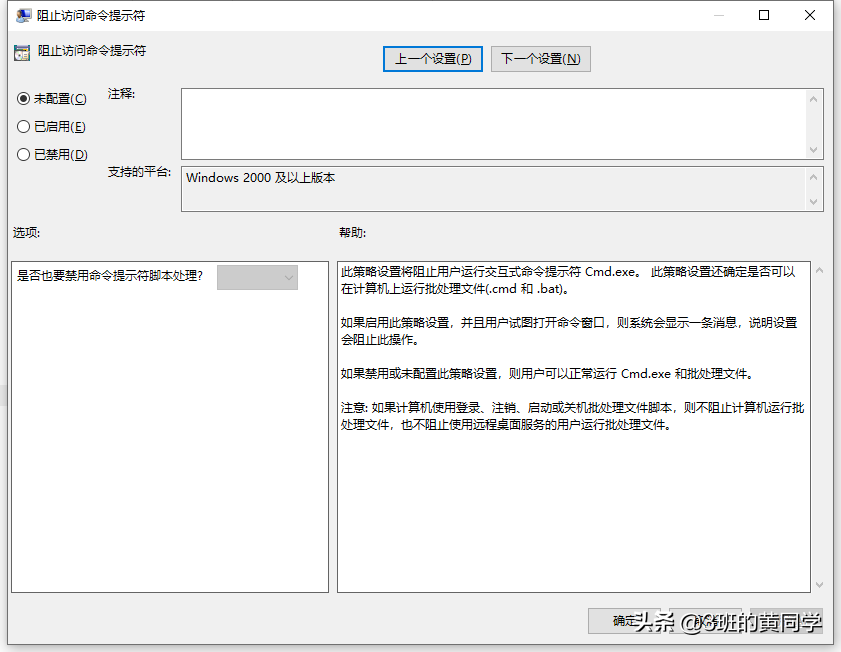The width and height of the screenshot is (841, 652).
Task: Click inside the 注释 comment text box
Action: [x=493, y=124]
